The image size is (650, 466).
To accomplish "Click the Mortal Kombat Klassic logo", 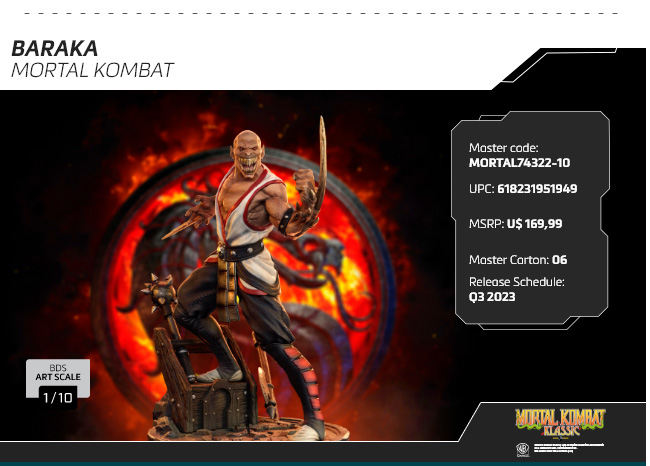I will (x=560, y=422).
